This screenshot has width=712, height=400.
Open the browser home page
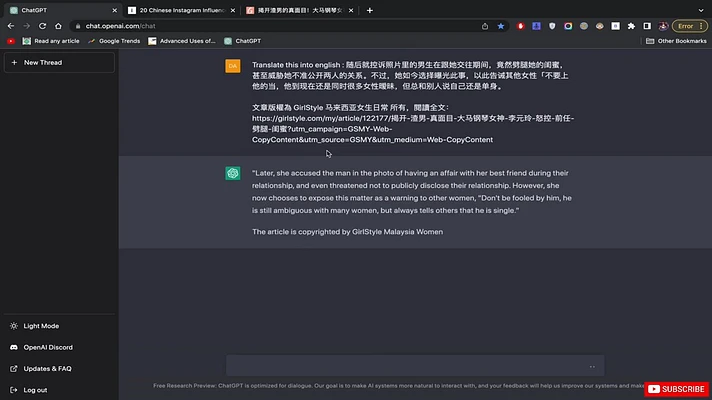(58, 26)
